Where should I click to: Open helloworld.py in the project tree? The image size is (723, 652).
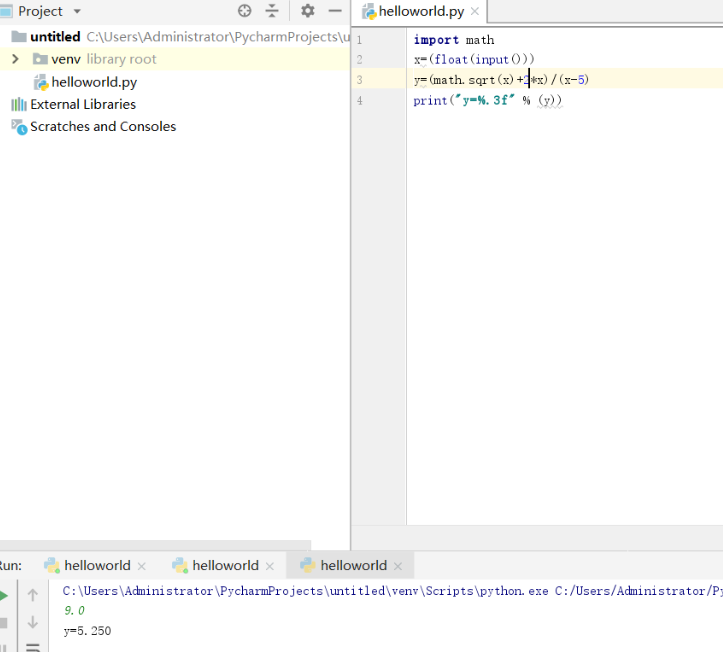(94, 82)
